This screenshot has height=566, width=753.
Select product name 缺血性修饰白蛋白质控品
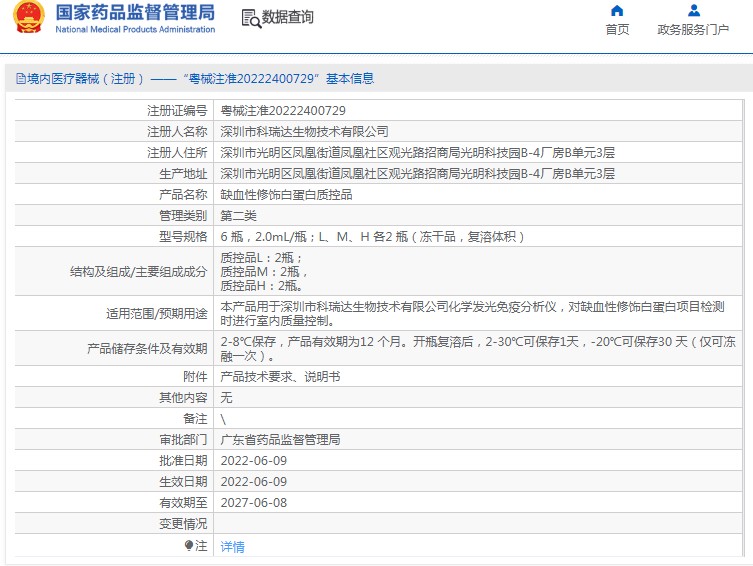(x=286, y=194)
